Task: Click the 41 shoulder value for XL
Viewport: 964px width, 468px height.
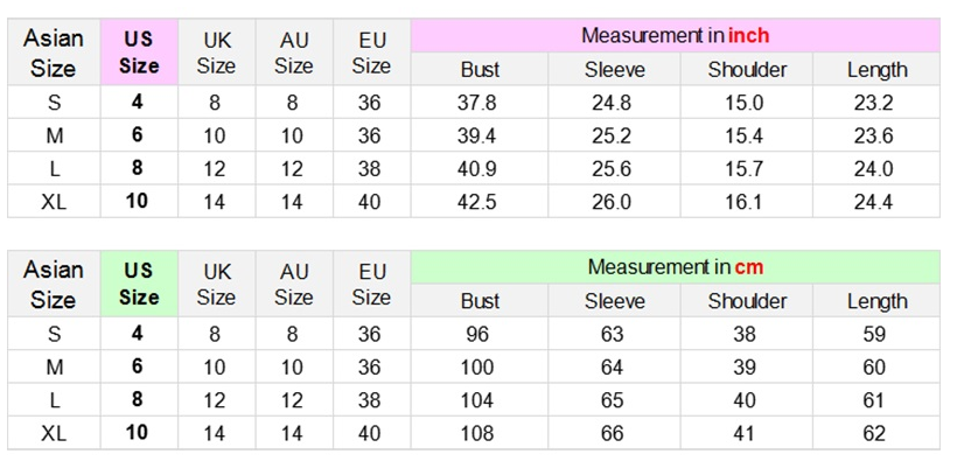Action: (744, 432)
